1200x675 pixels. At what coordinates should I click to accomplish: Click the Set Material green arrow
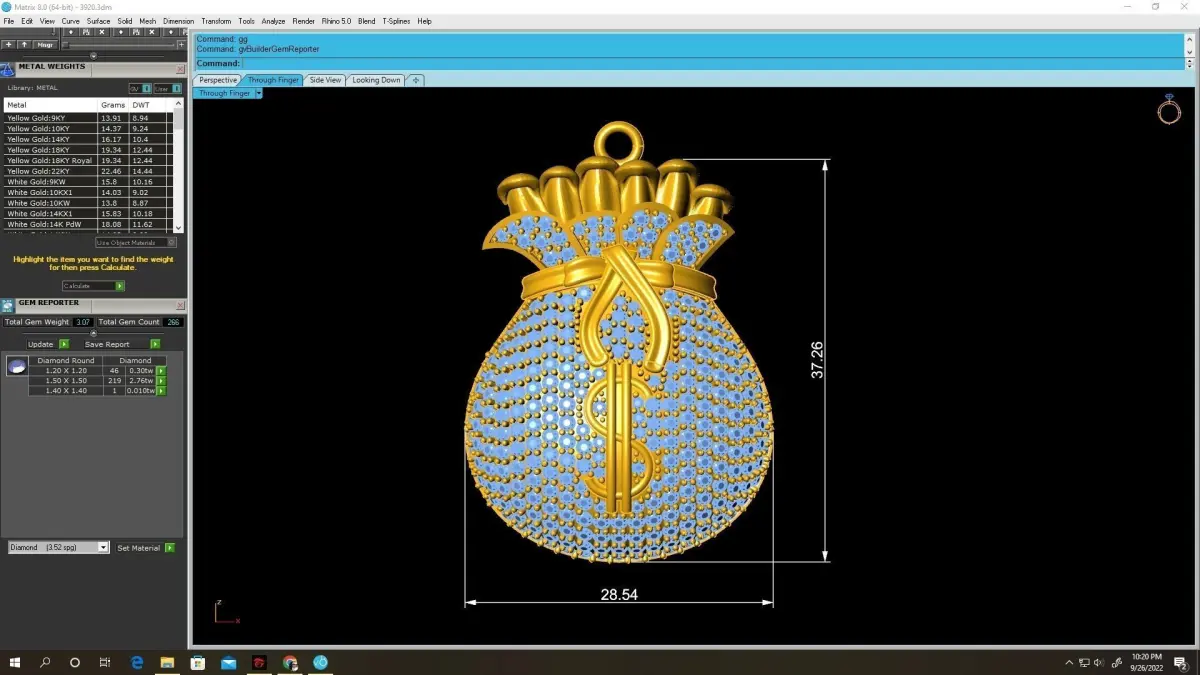tap(170, 548)
